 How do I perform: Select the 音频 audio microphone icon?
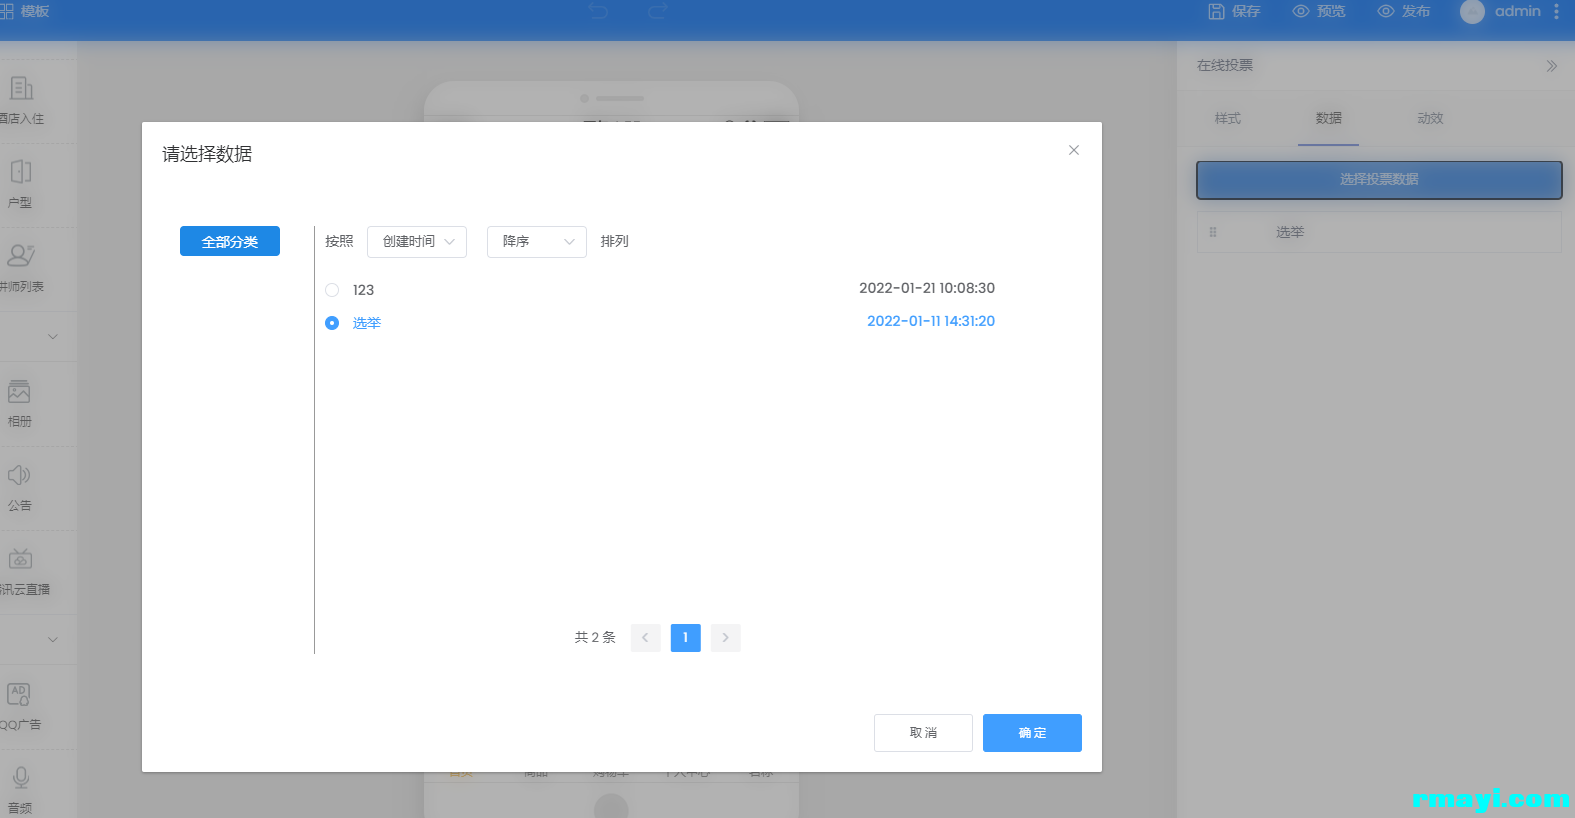21,778
